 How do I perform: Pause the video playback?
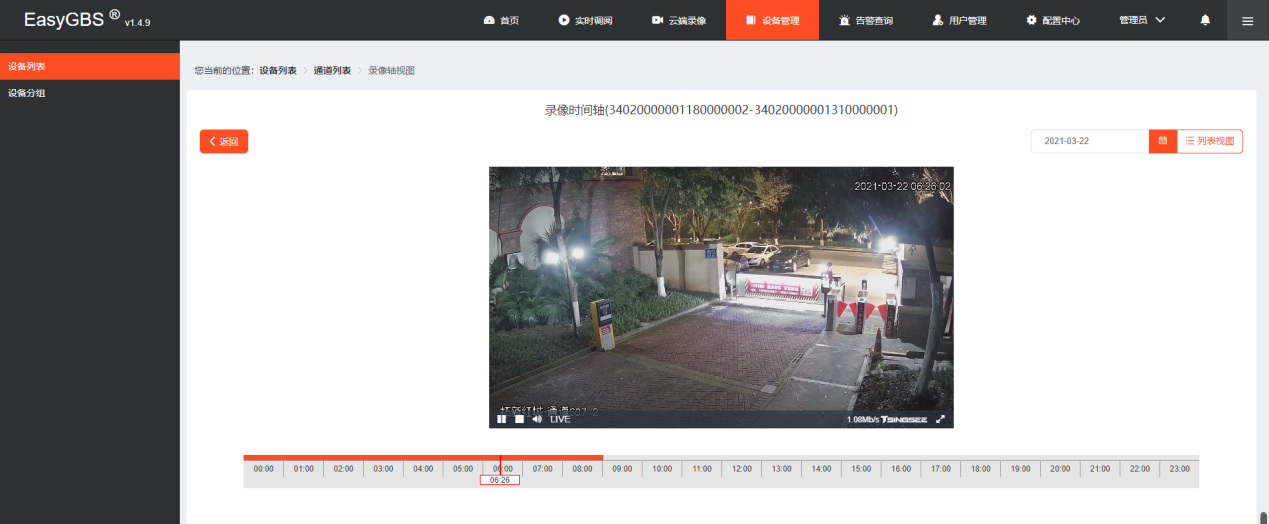pos(502,419)
